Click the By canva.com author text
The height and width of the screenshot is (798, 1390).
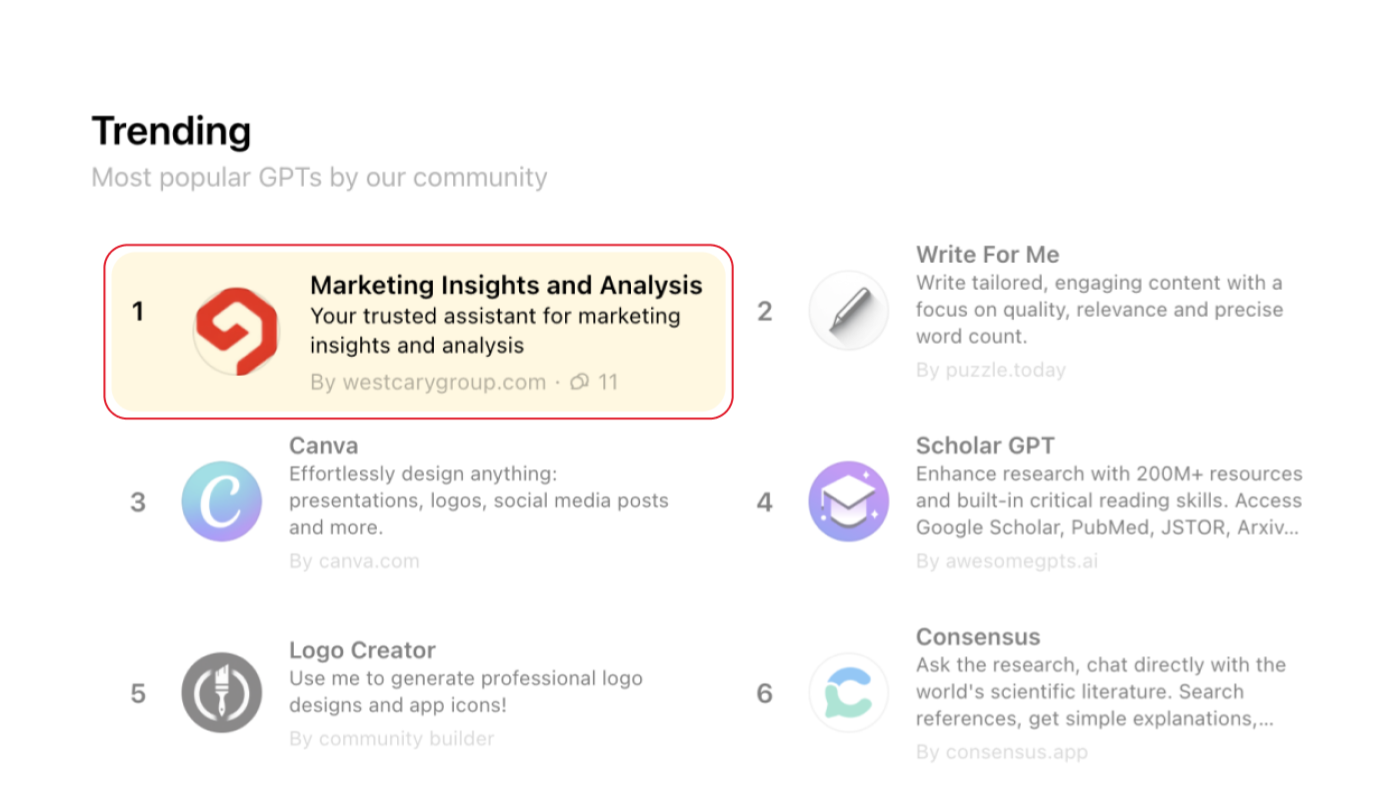point(354,561)
